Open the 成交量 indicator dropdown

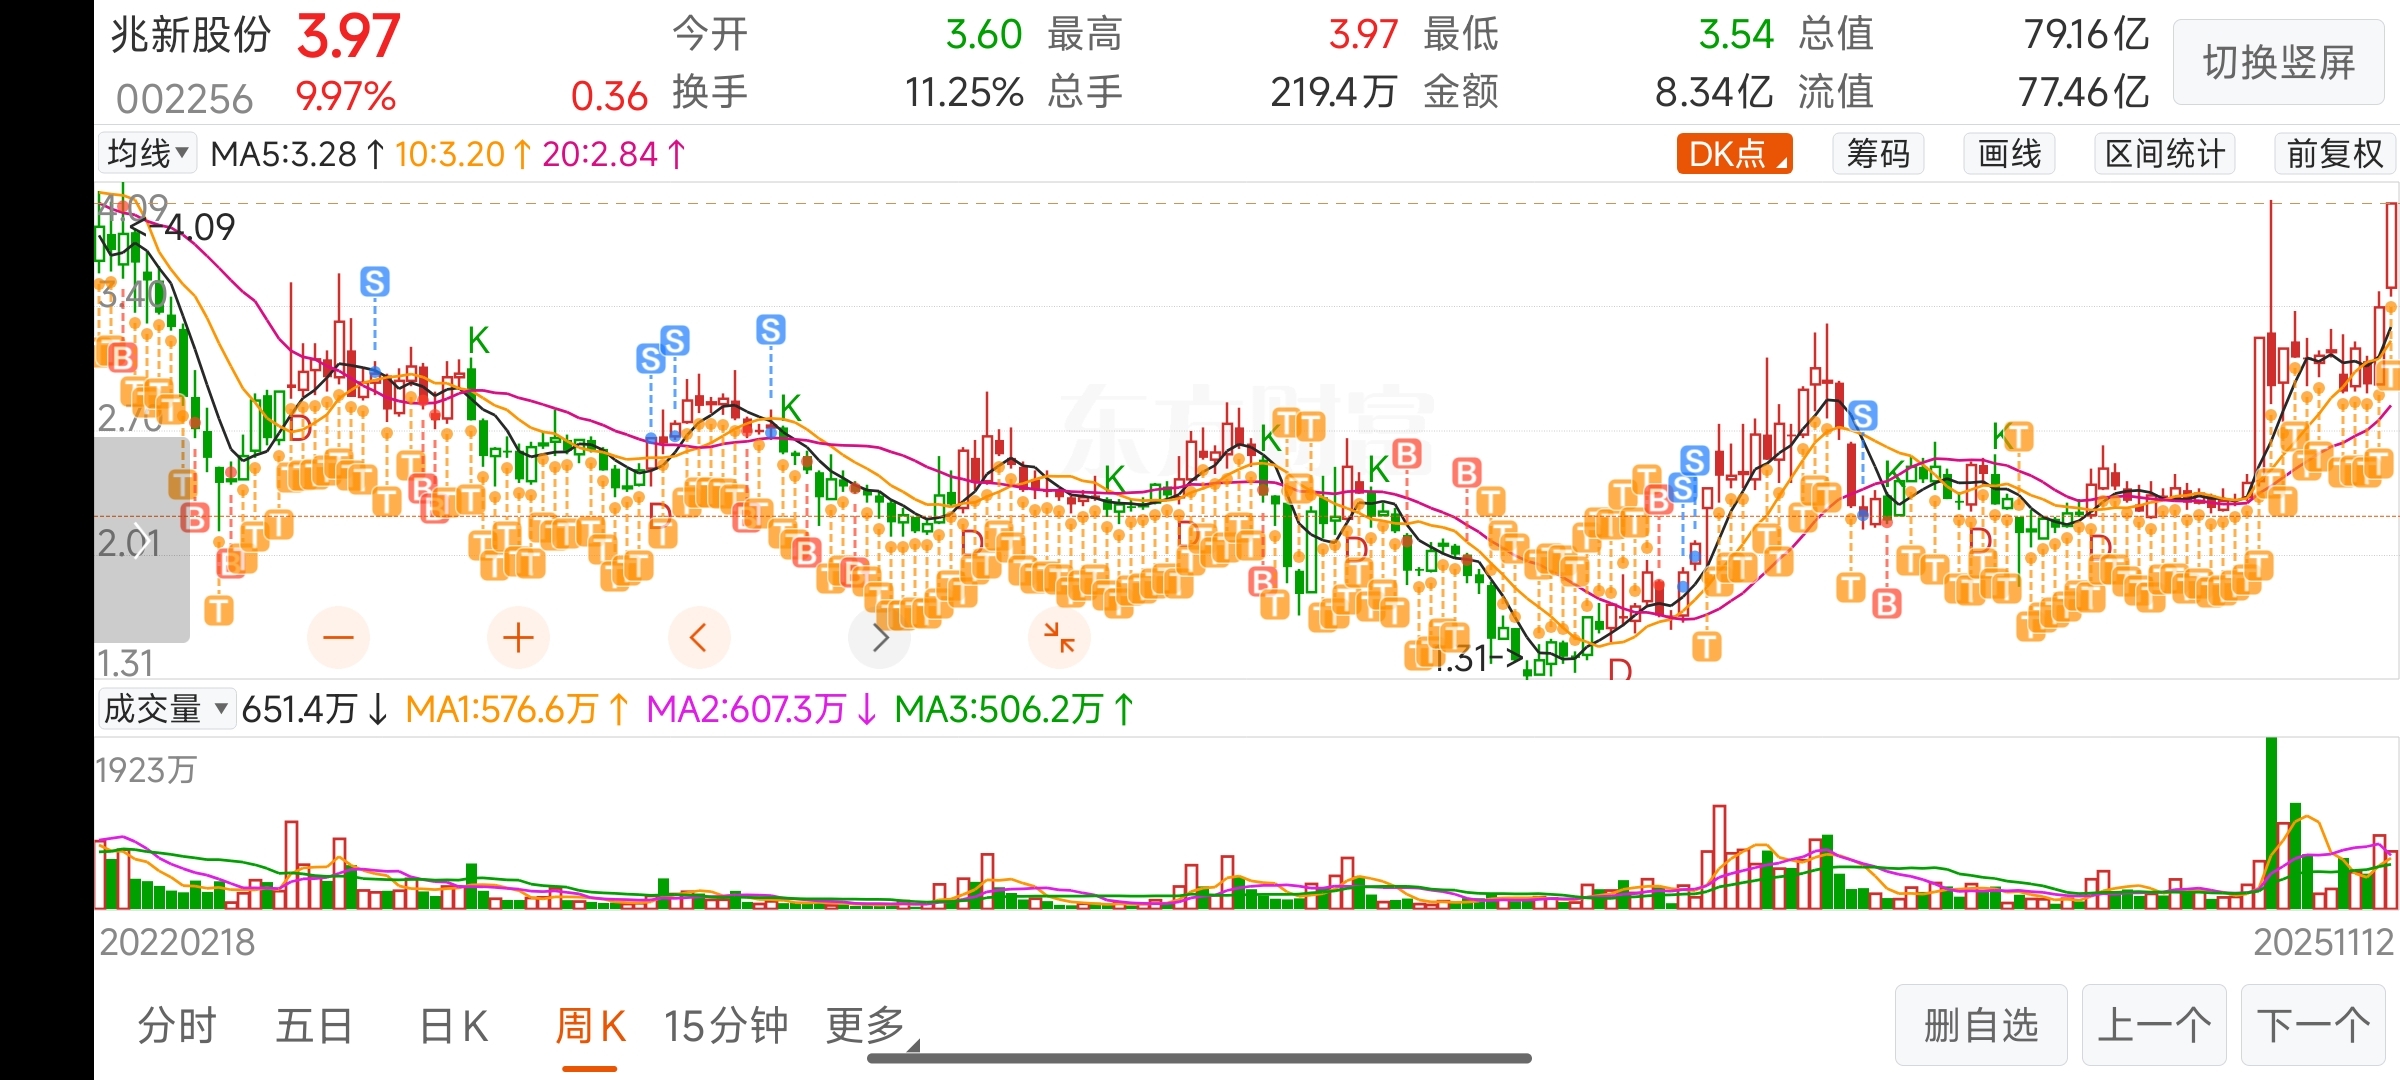165,709
